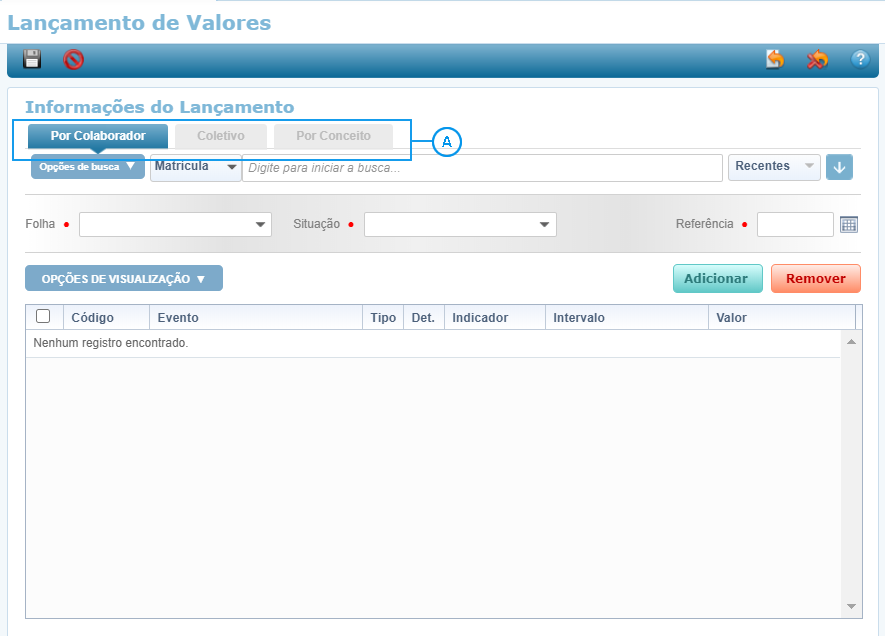Viewport: 885px width, 636px height.
Task: Click the return arrow icon with red X
Action: pyautogui.click(x=817, y=60)
